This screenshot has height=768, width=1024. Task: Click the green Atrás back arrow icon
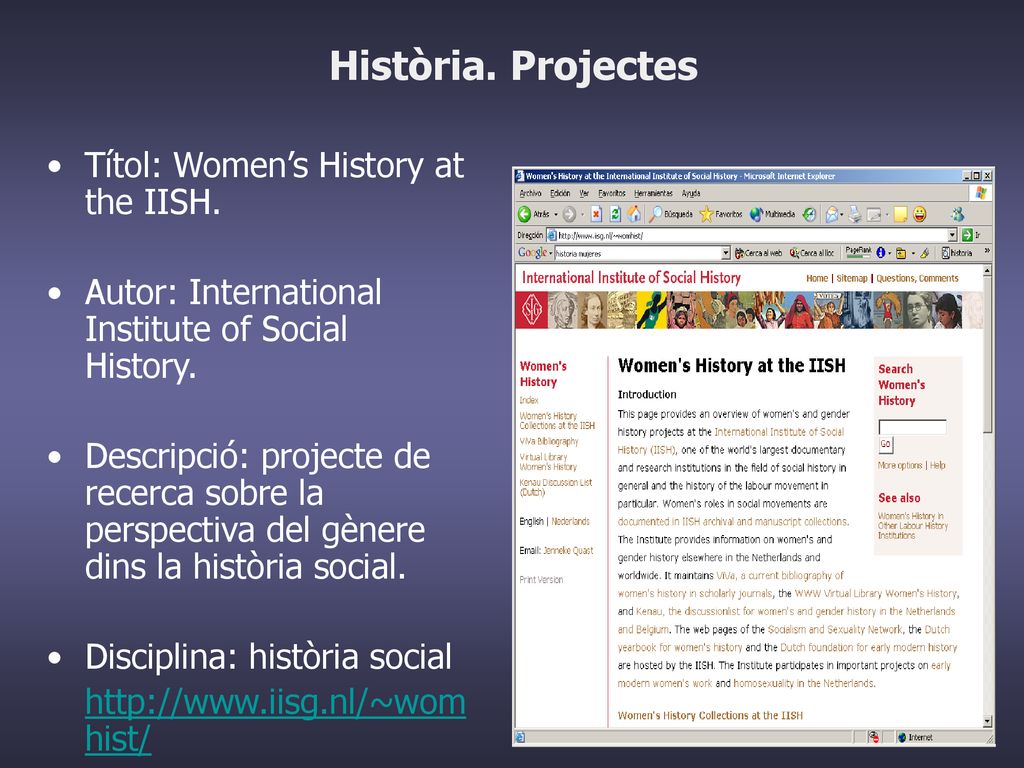click(524, 214)
